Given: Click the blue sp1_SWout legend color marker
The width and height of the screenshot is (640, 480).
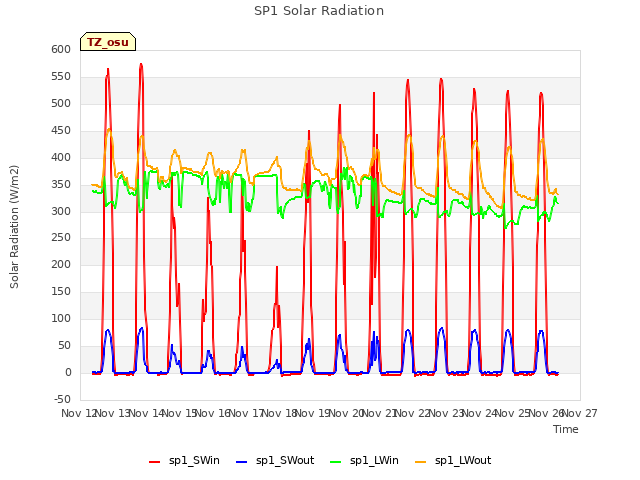Looking at the screenshot, I should pyautogui.click(x=242, y=462).
